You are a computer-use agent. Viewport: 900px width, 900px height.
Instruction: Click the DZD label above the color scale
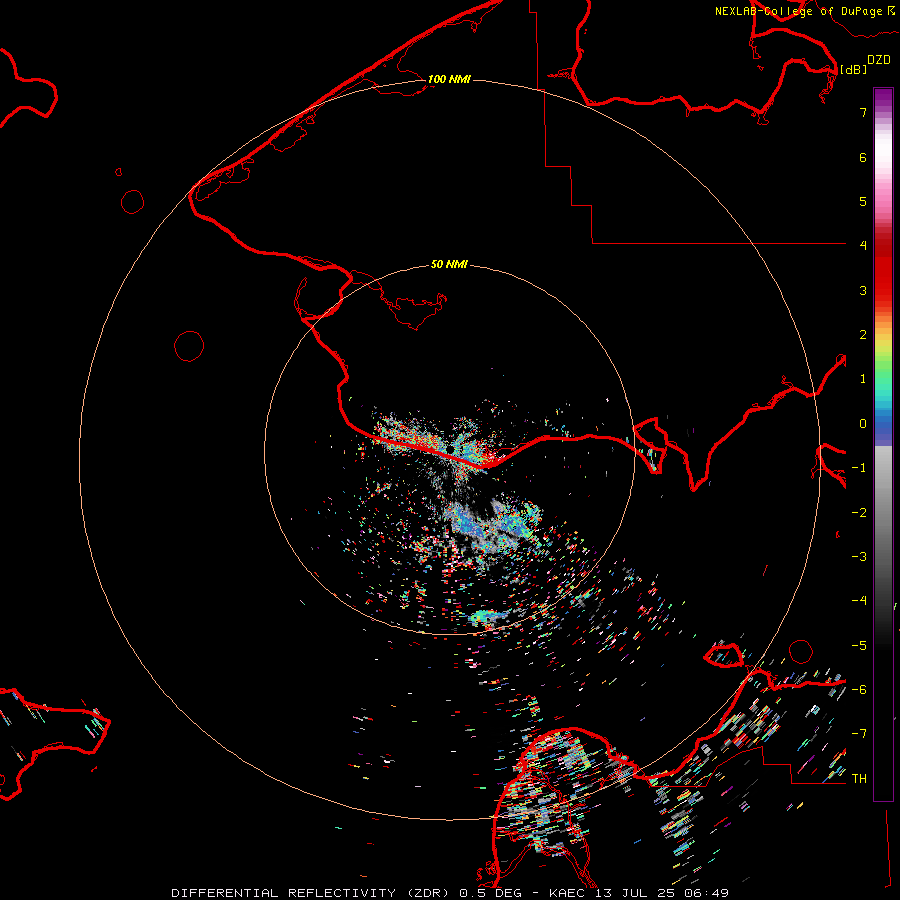click(879, 60)
